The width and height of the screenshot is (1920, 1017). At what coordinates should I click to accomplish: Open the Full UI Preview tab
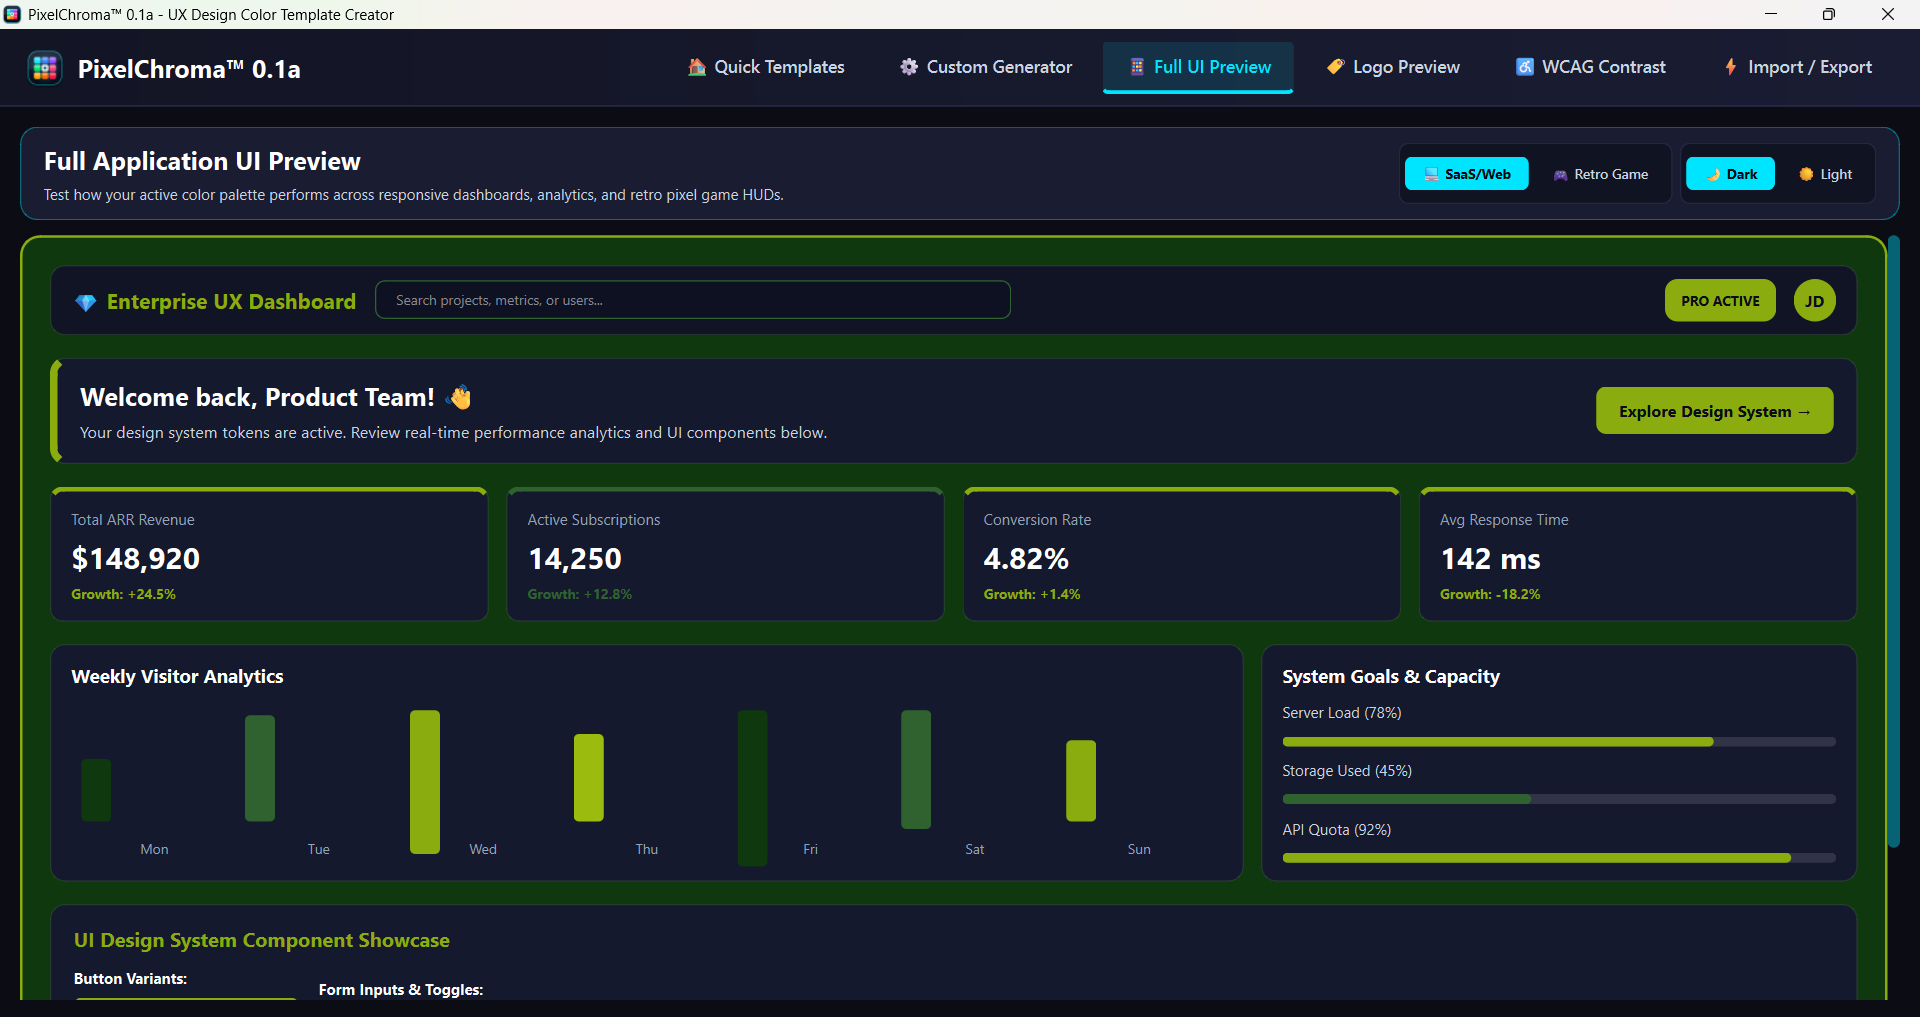point(1198,67)
